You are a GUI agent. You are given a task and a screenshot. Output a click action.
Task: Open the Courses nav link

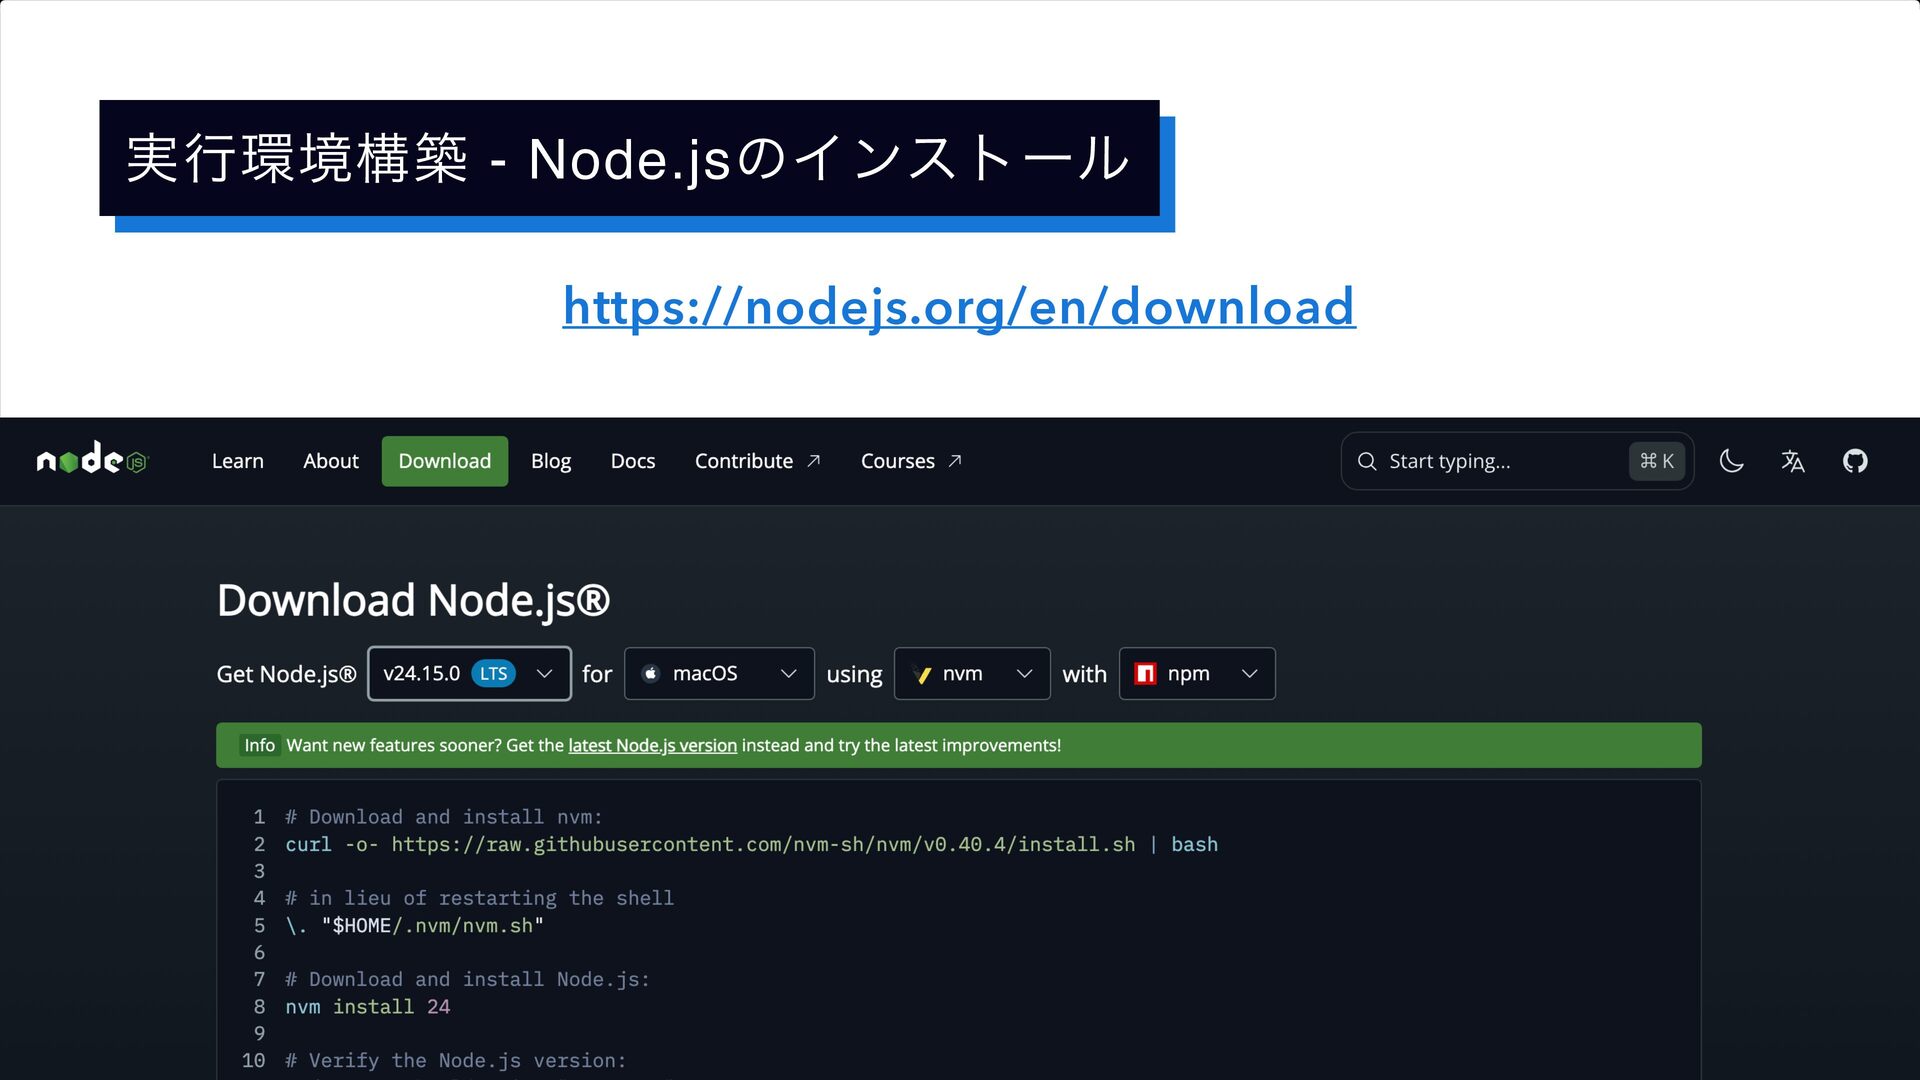911,461
